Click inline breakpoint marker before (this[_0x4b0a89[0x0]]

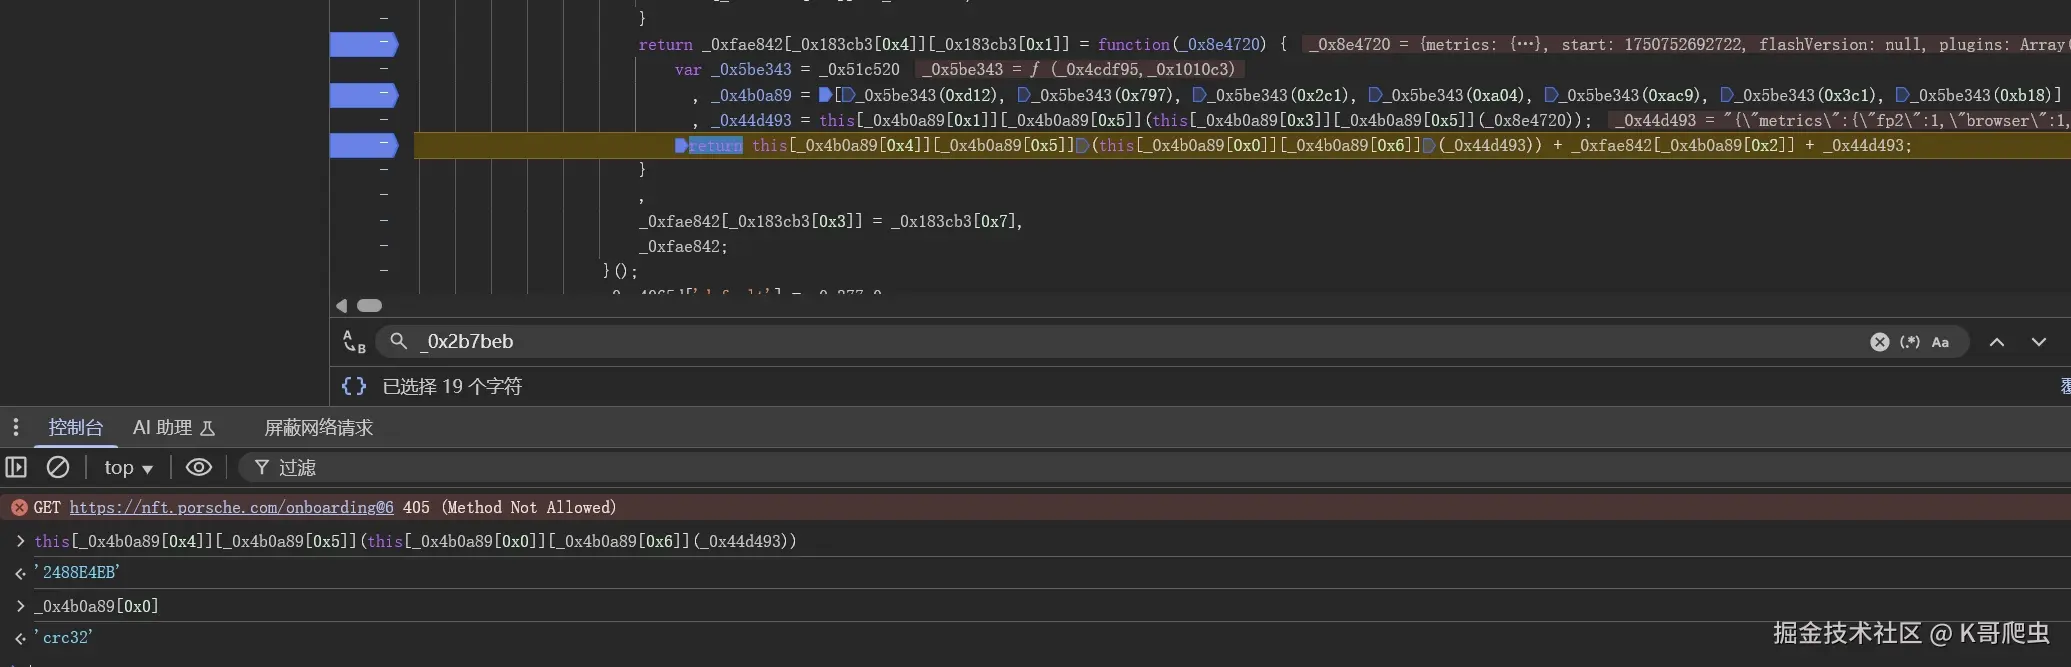1081,146
